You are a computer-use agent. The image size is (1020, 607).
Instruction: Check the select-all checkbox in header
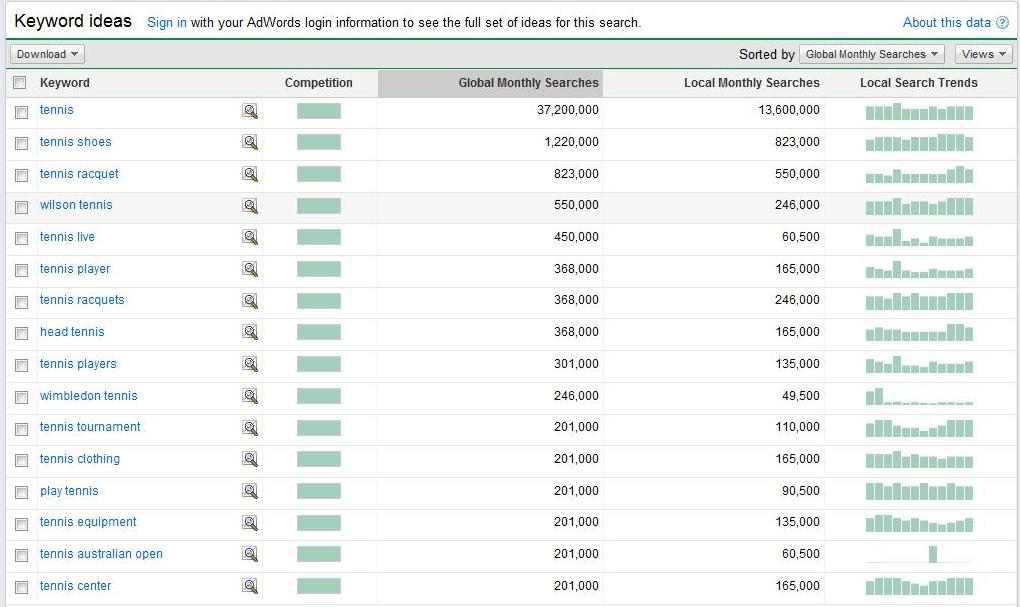click(20, 83)
